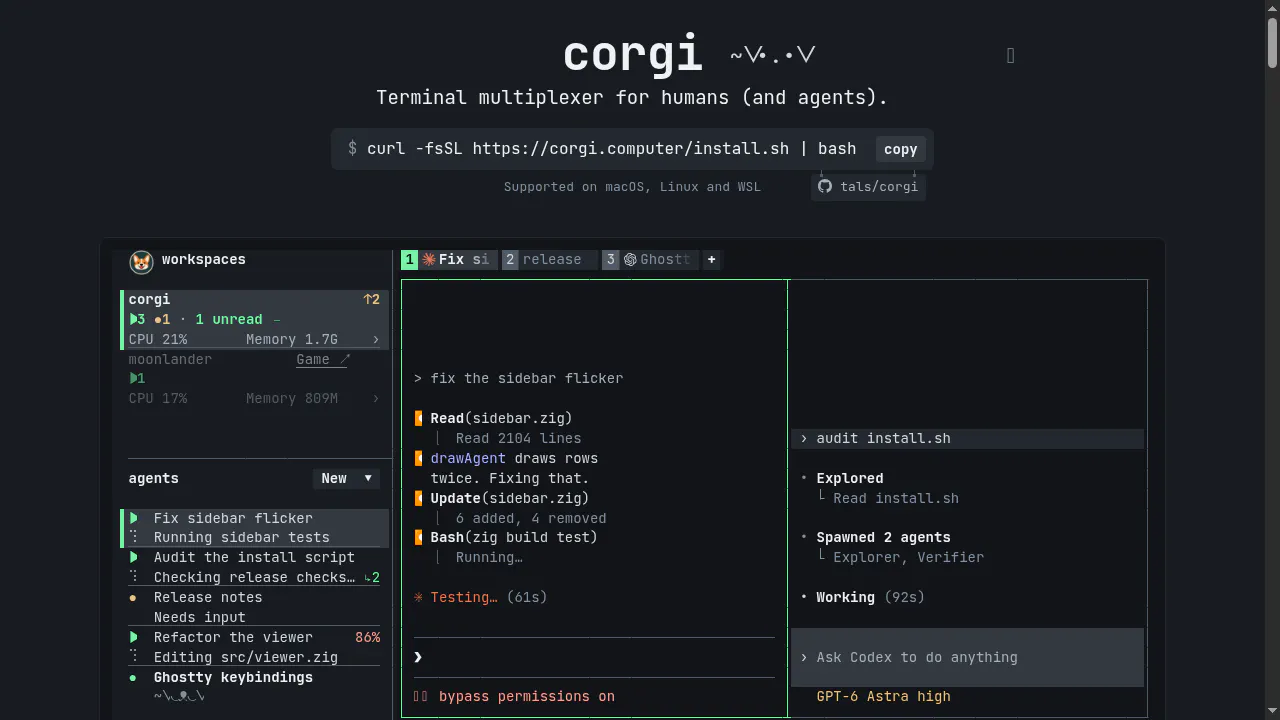Click the orange dot beside Release notes

(133, 597)
